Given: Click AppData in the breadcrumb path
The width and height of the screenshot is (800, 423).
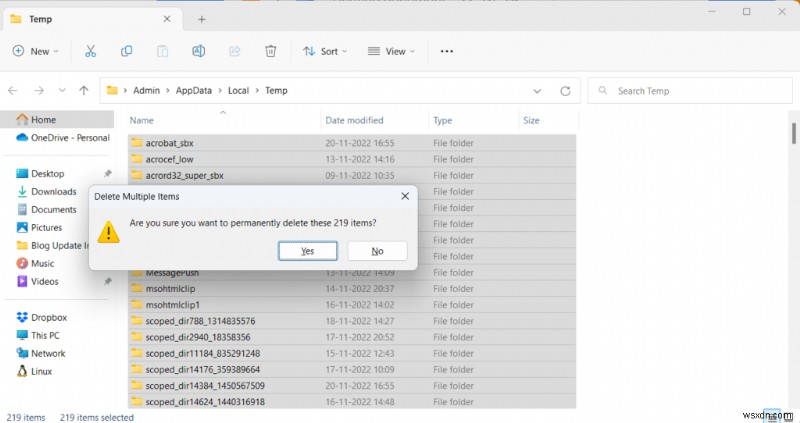Looking at the screenshot, I should click(193, 90).
